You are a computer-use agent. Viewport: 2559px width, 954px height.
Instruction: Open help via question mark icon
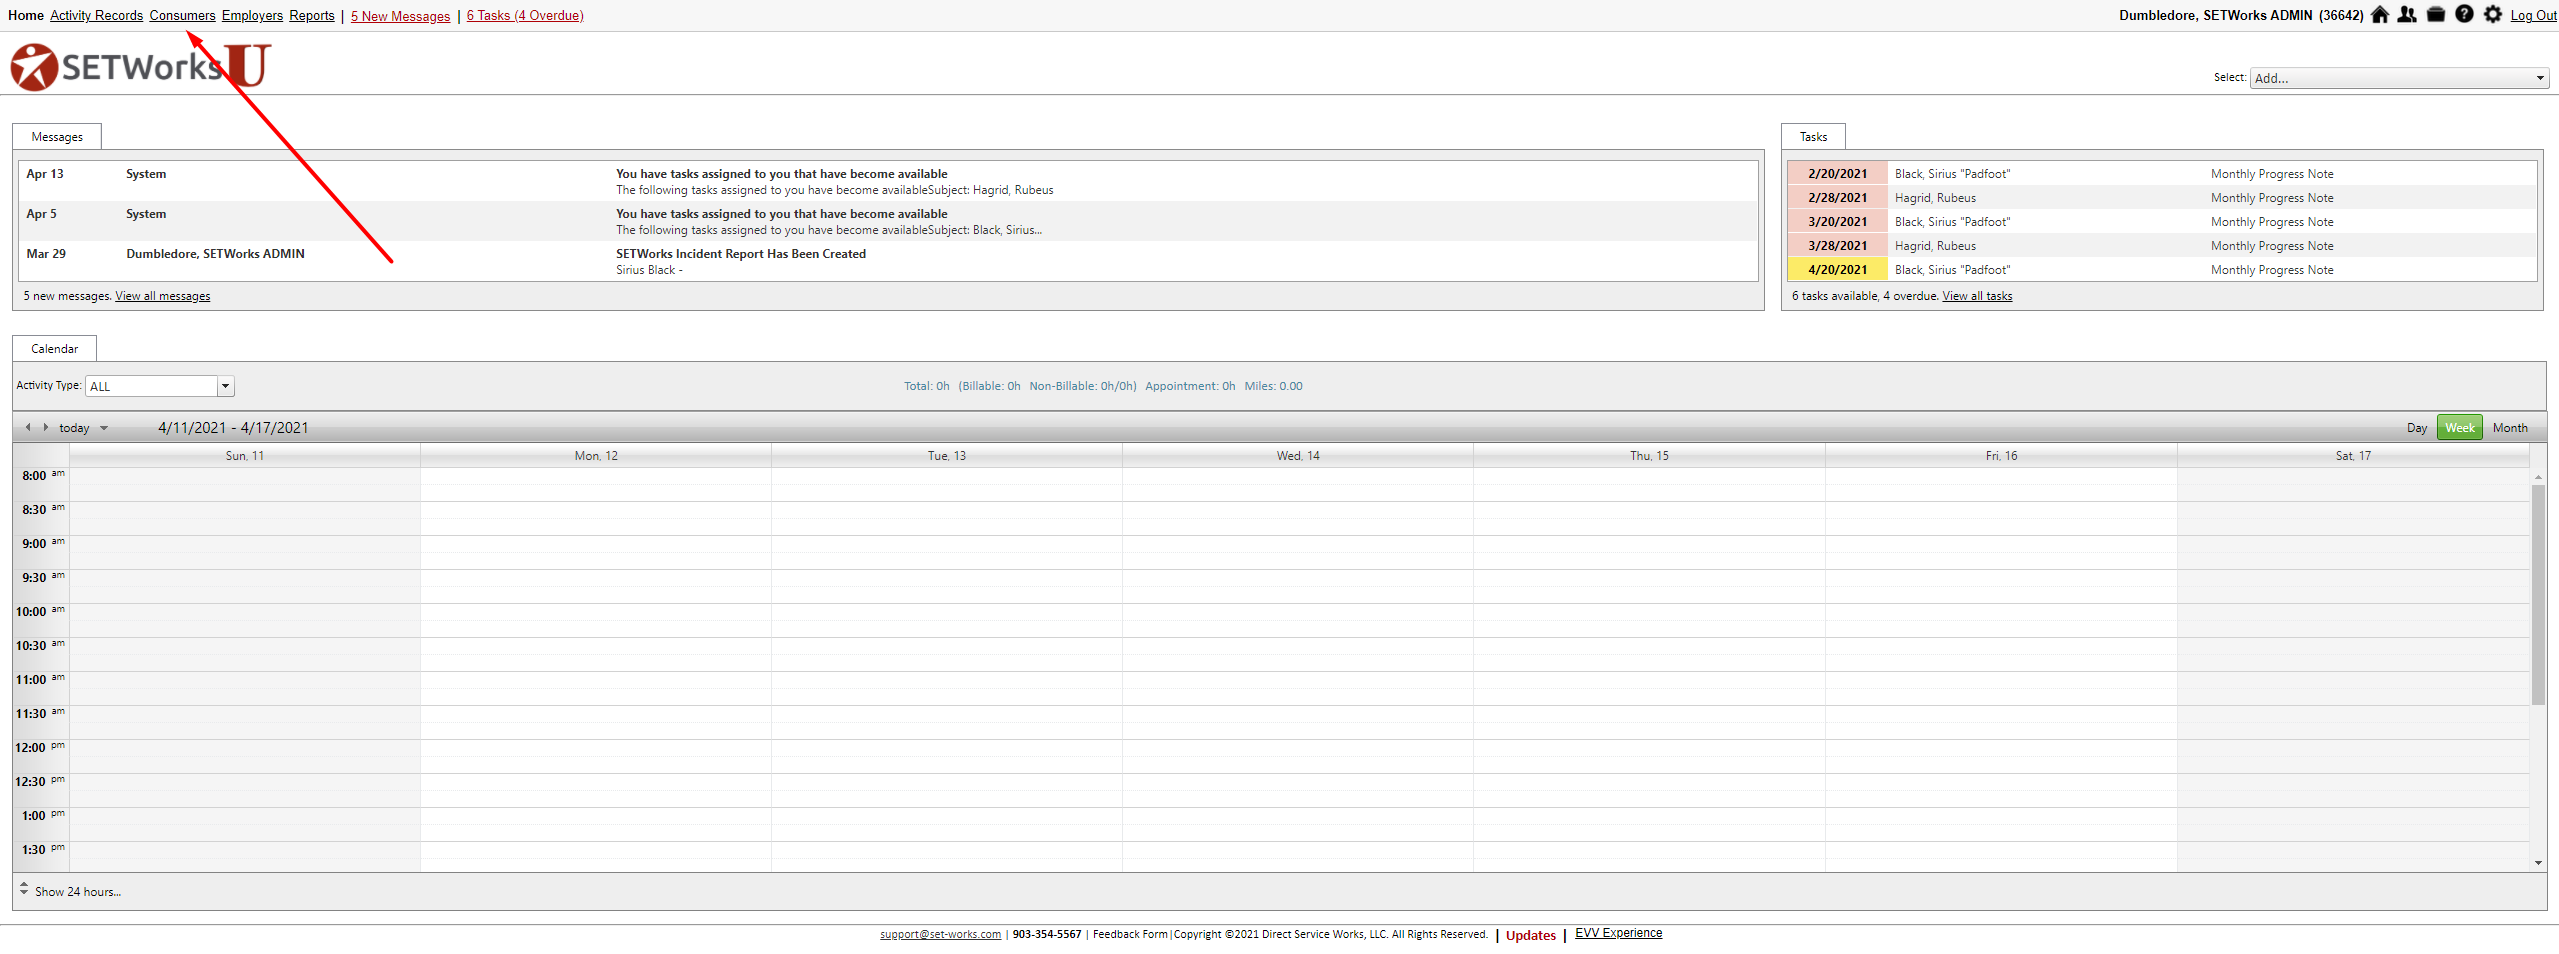pyautogui.click(x=2464, y=15)
